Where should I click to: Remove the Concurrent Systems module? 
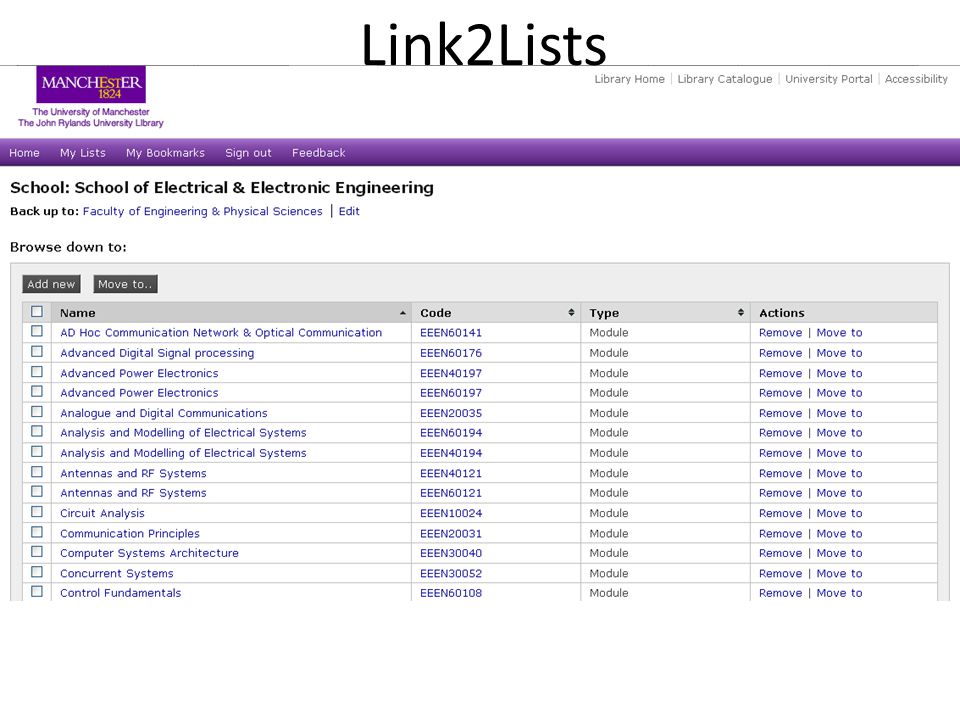(781, 573)
